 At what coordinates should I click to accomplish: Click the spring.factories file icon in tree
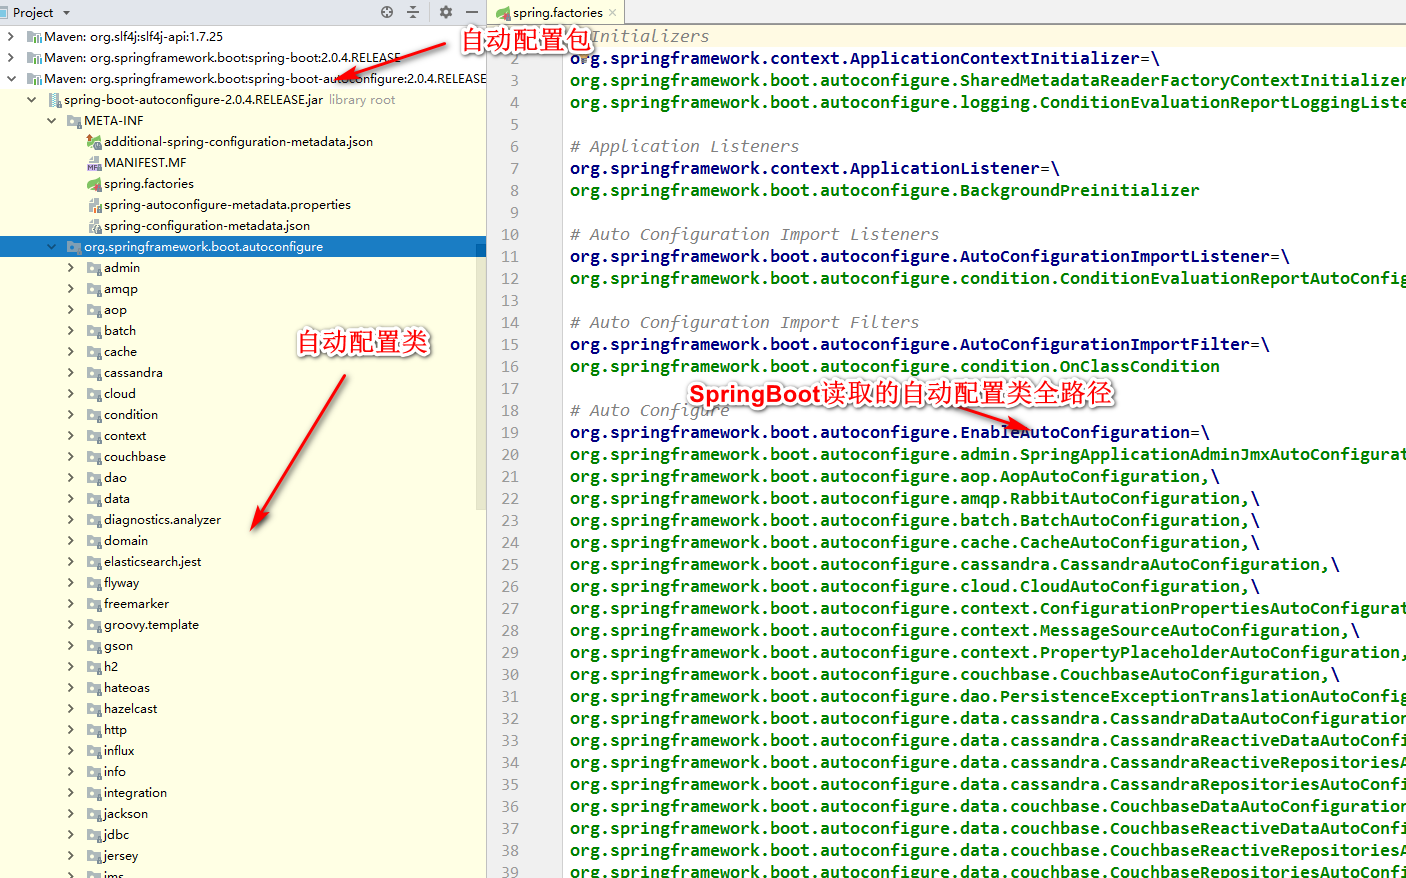point(94,184)
